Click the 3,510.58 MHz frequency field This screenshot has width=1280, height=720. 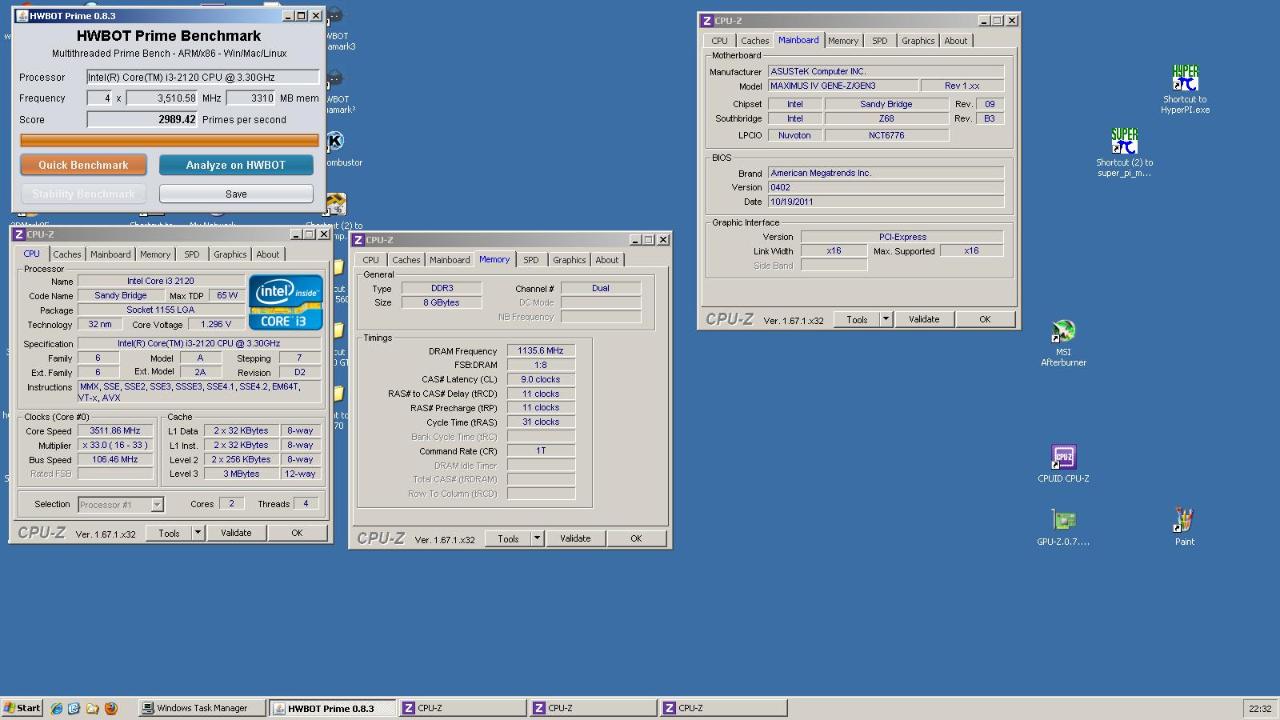[x=162, y=98]
